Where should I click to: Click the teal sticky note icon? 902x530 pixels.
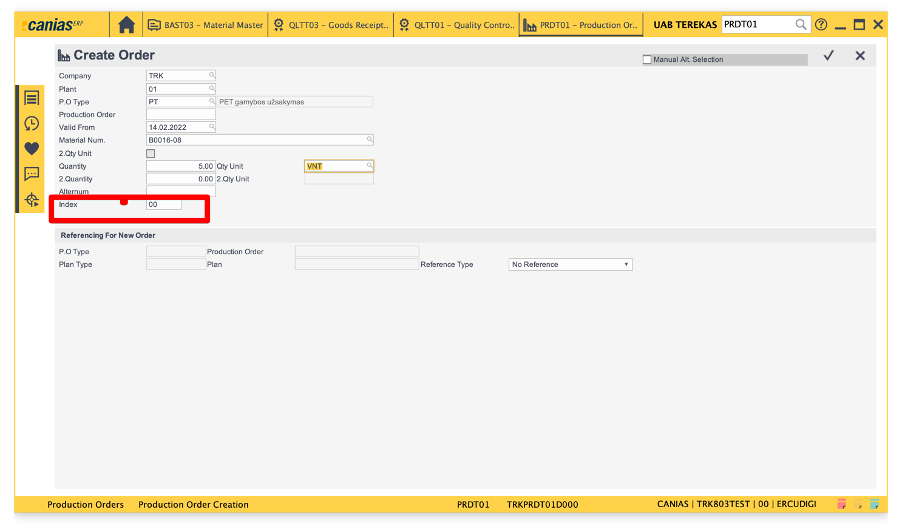tap(874, 504)
